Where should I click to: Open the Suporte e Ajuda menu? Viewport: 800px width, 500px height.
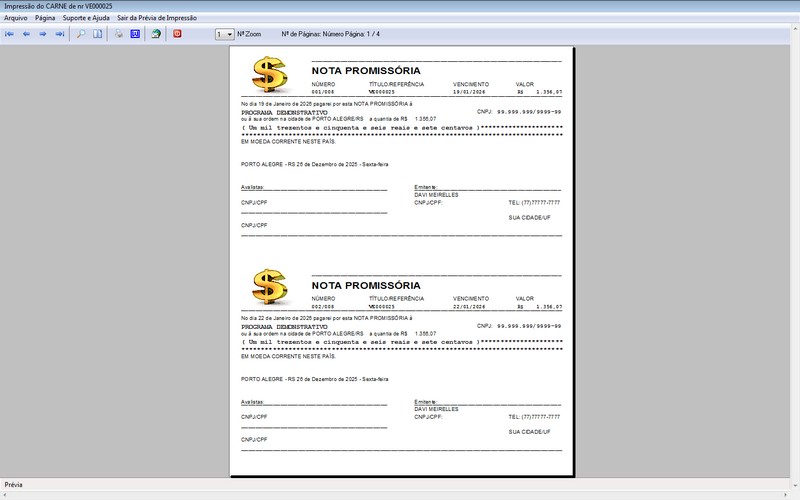[x=86, y=18]
